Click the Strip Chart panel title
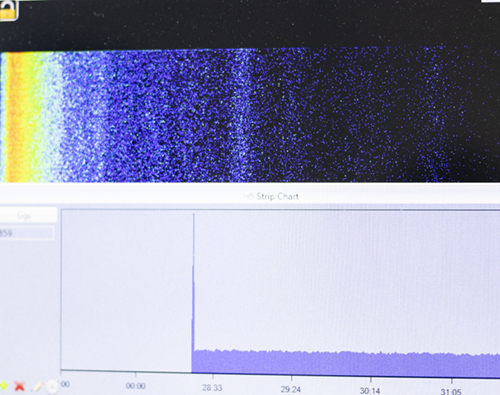Viewport: 500px width, 395px height. (x=277, y=196)
